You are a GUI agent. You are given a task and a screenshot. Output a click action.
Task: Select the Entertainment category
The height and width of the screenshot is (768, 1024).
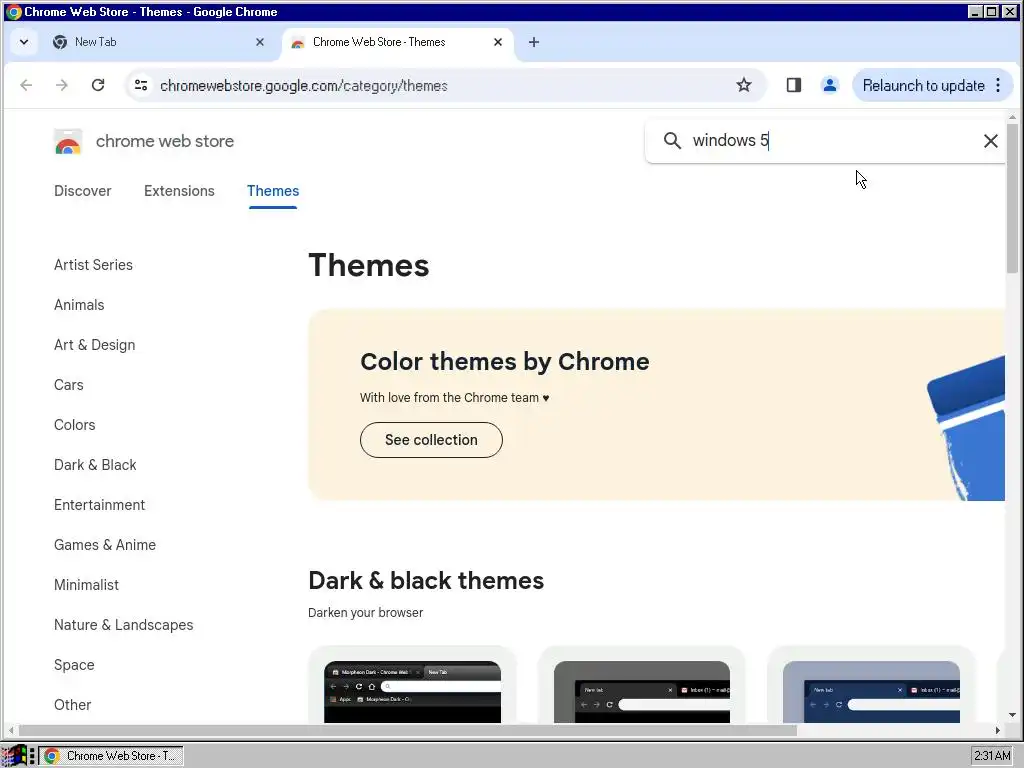pyautogui.click(x=99, y=505)
